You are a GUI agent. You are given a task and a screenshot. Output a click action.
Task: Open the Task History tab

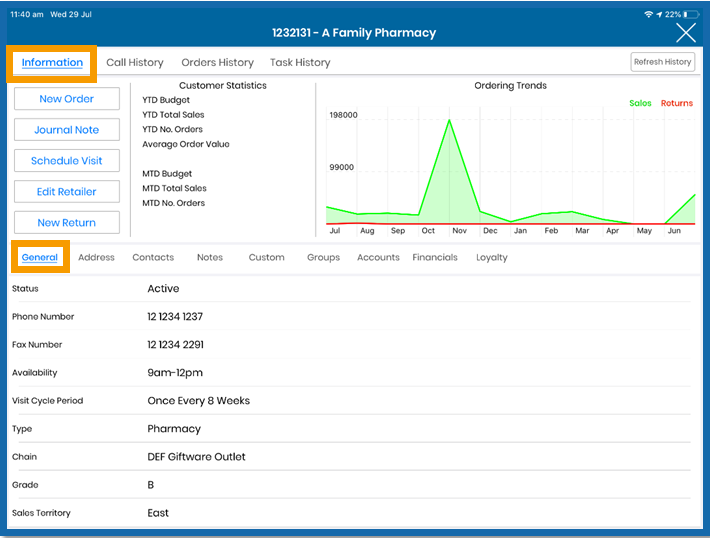click(x=300, y=62)
